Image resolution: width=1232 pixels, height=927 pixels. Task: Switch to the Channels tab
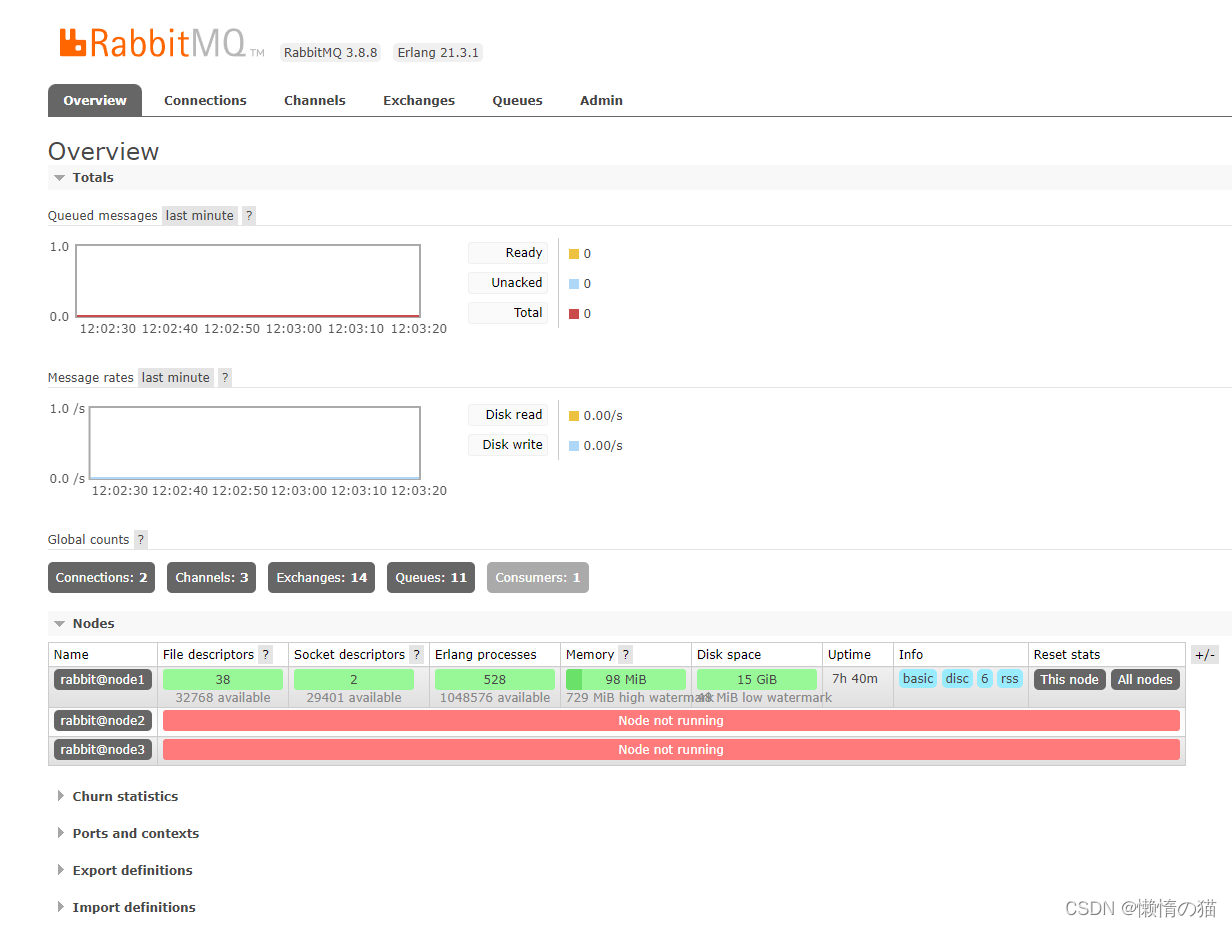point(315,100)
